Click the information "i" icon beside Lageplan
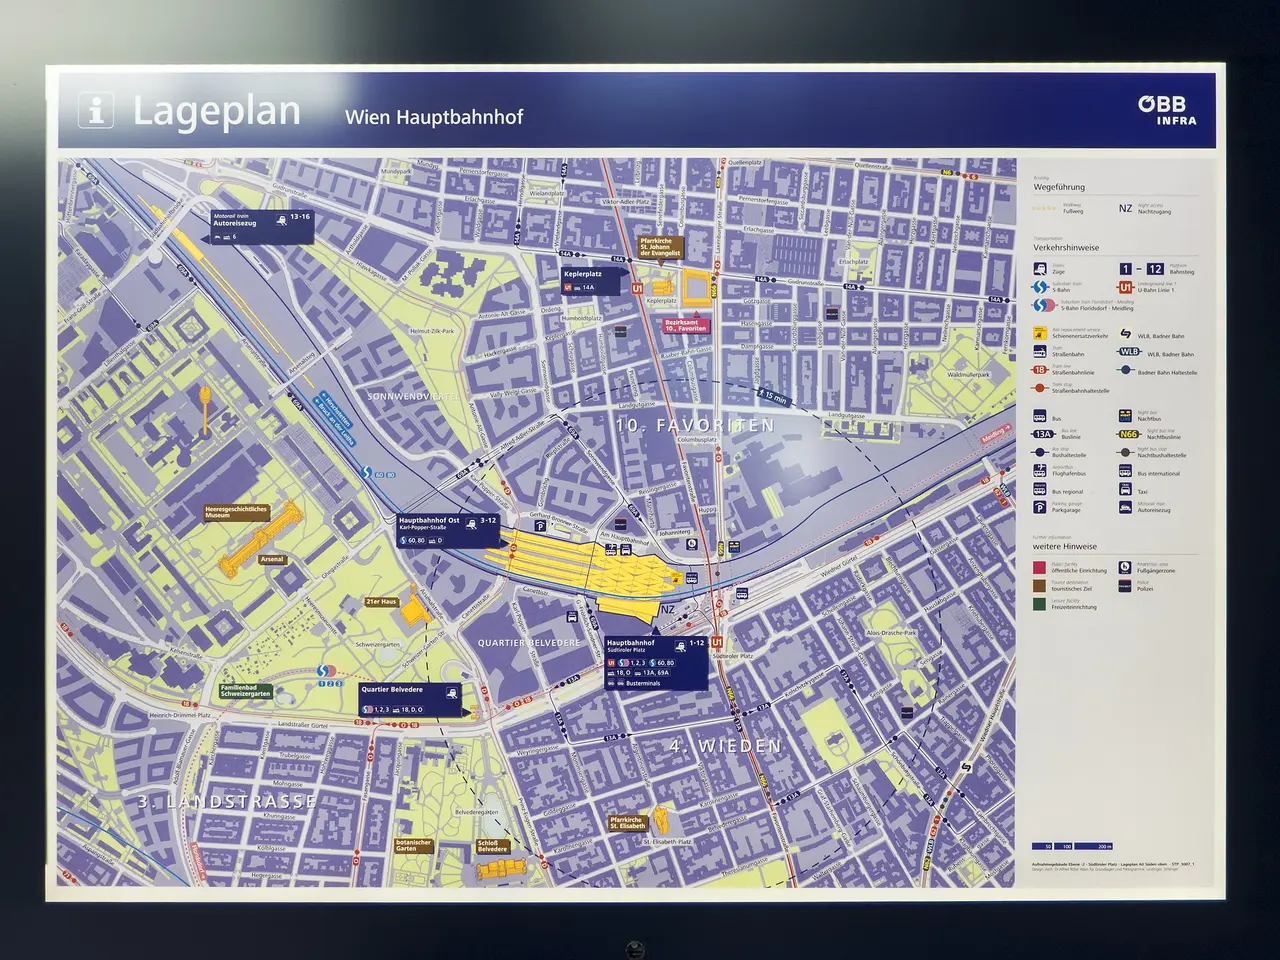This screenshot has height=960, width=1280. 96,111
